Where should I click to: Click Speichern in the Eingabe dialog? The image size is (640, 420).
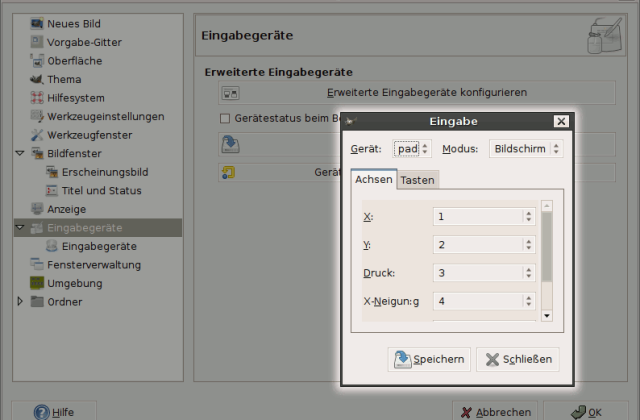429,359
